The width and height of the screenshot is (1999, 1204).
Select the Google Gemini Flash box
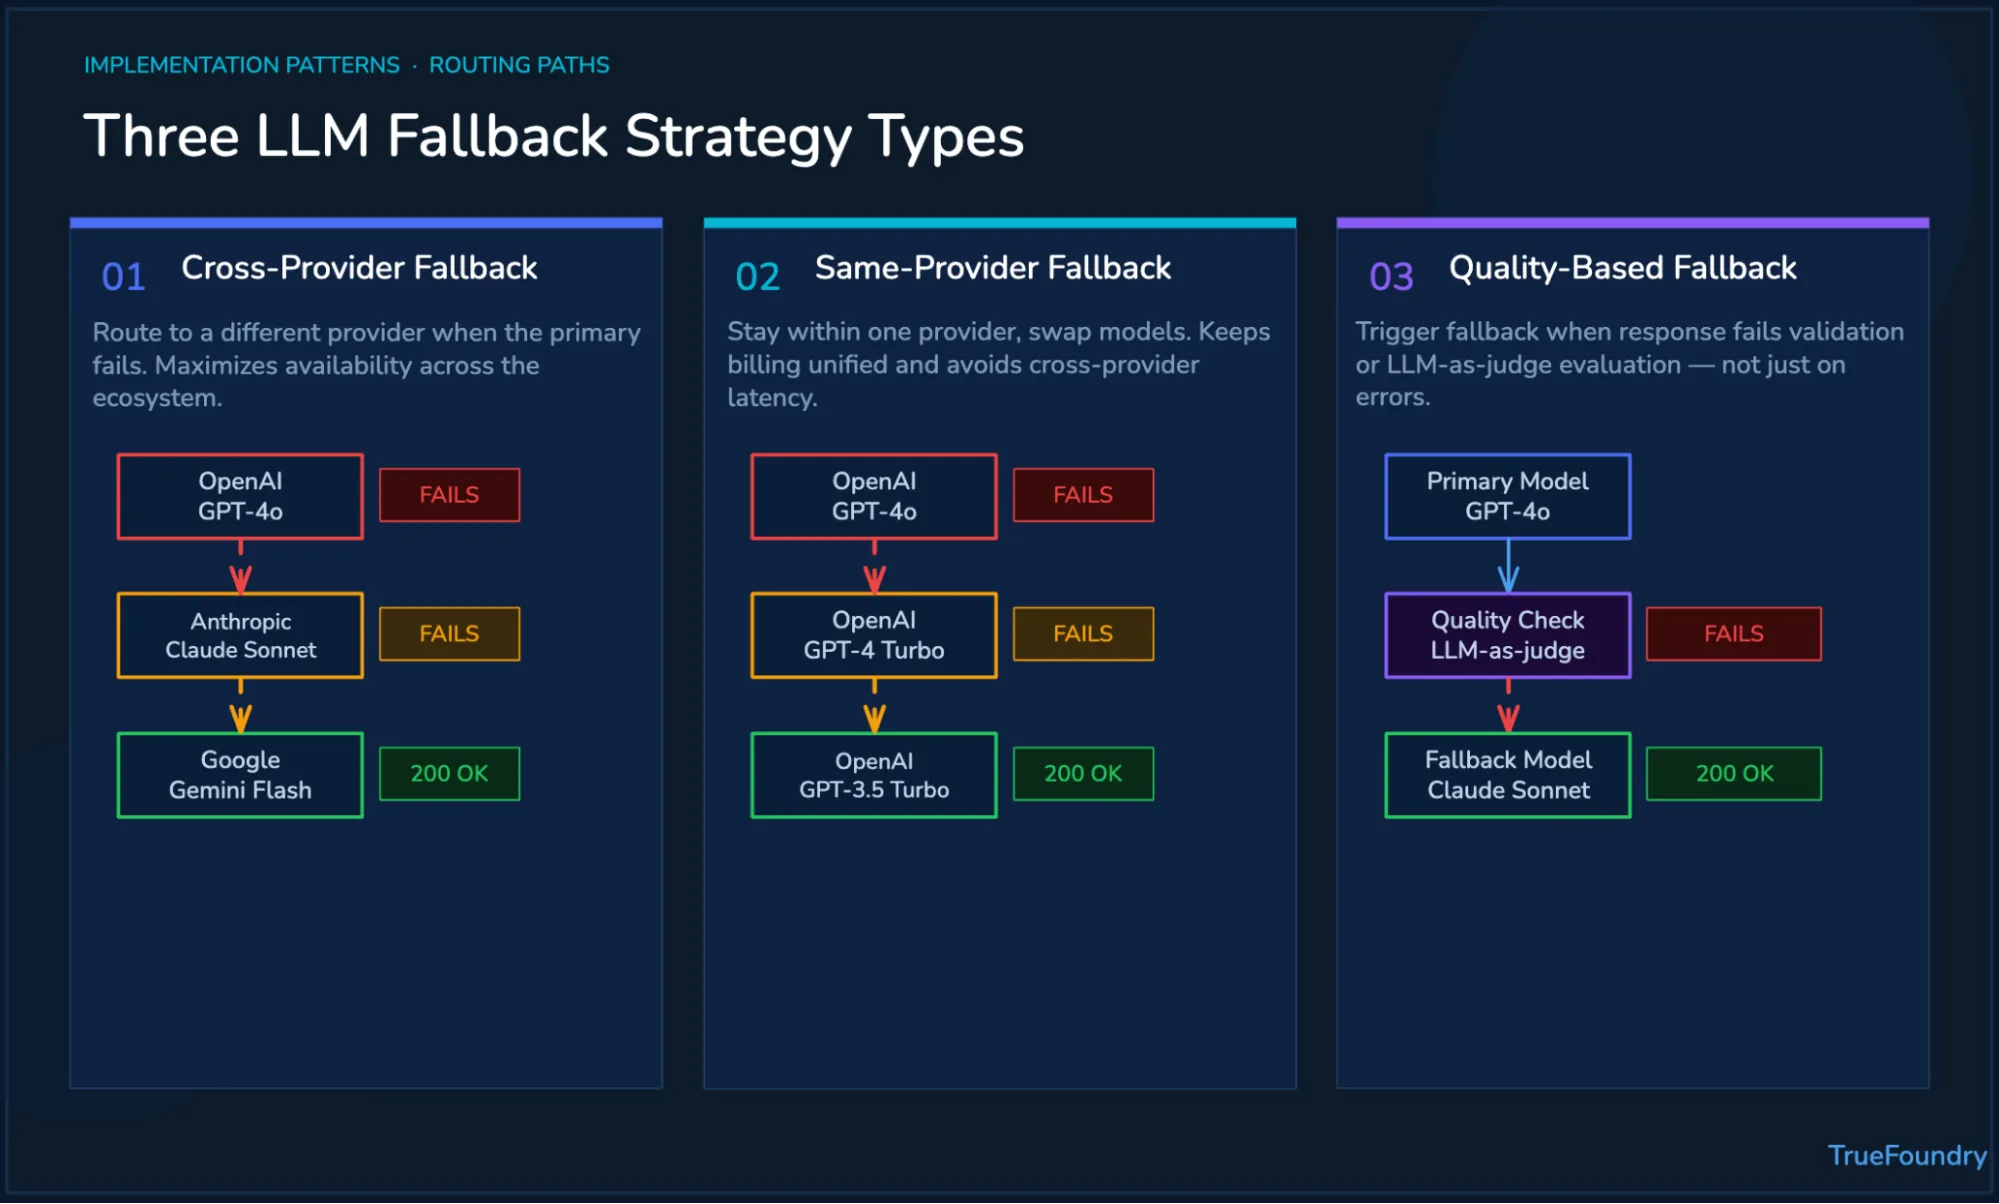pyautogui.click(x=240, y=776)
